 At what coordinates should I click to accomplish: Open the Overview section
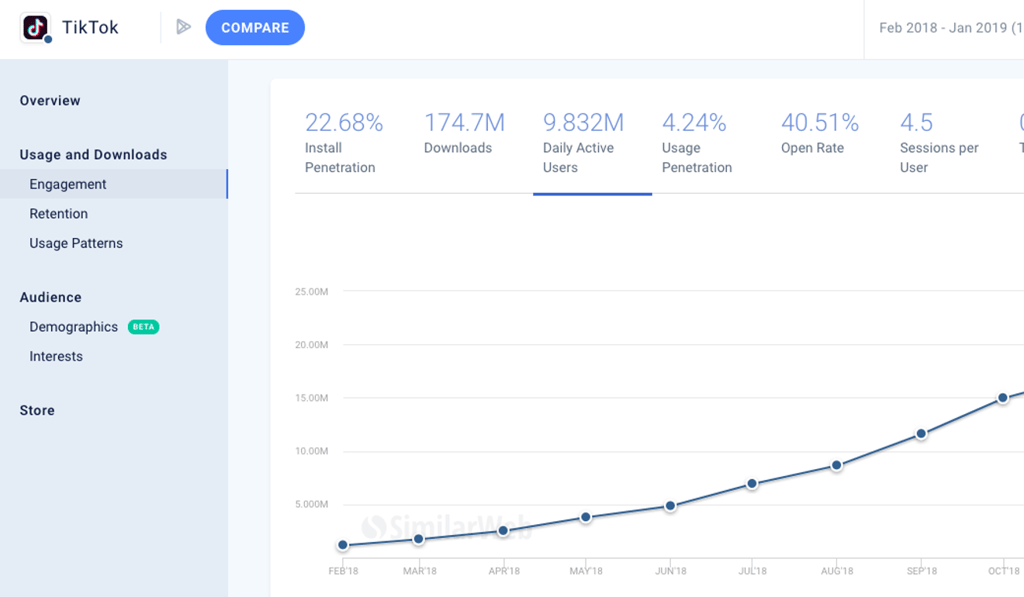pyautogui.click(x=50, y=100)
